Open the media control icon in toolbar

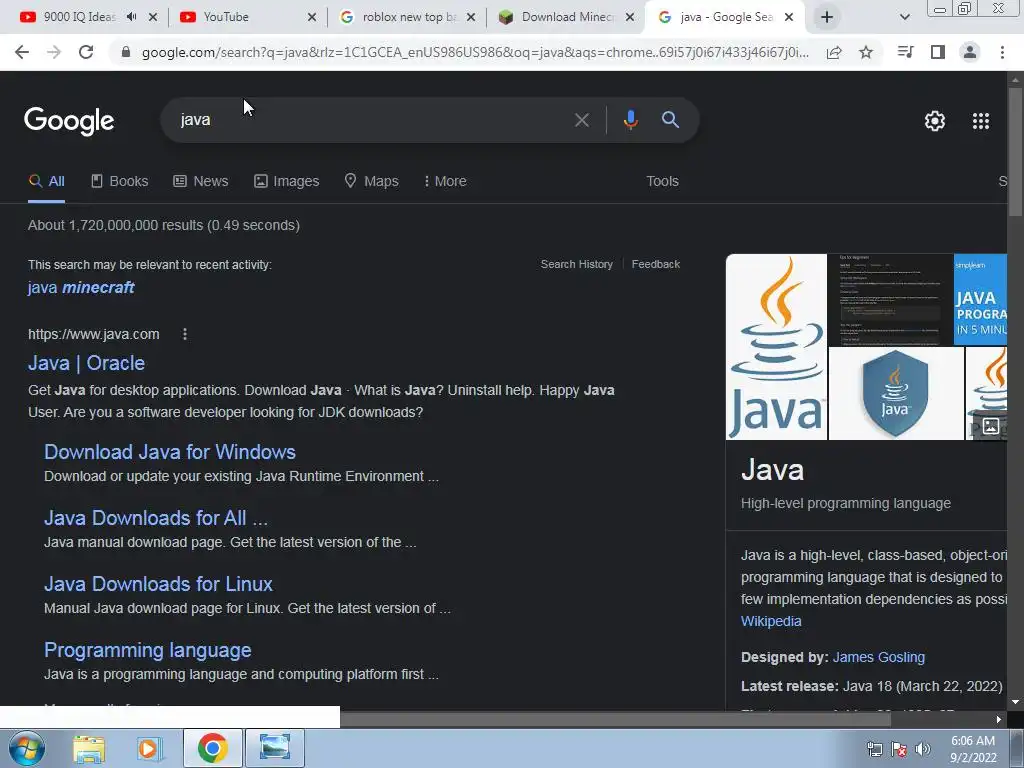pos(905,52)
